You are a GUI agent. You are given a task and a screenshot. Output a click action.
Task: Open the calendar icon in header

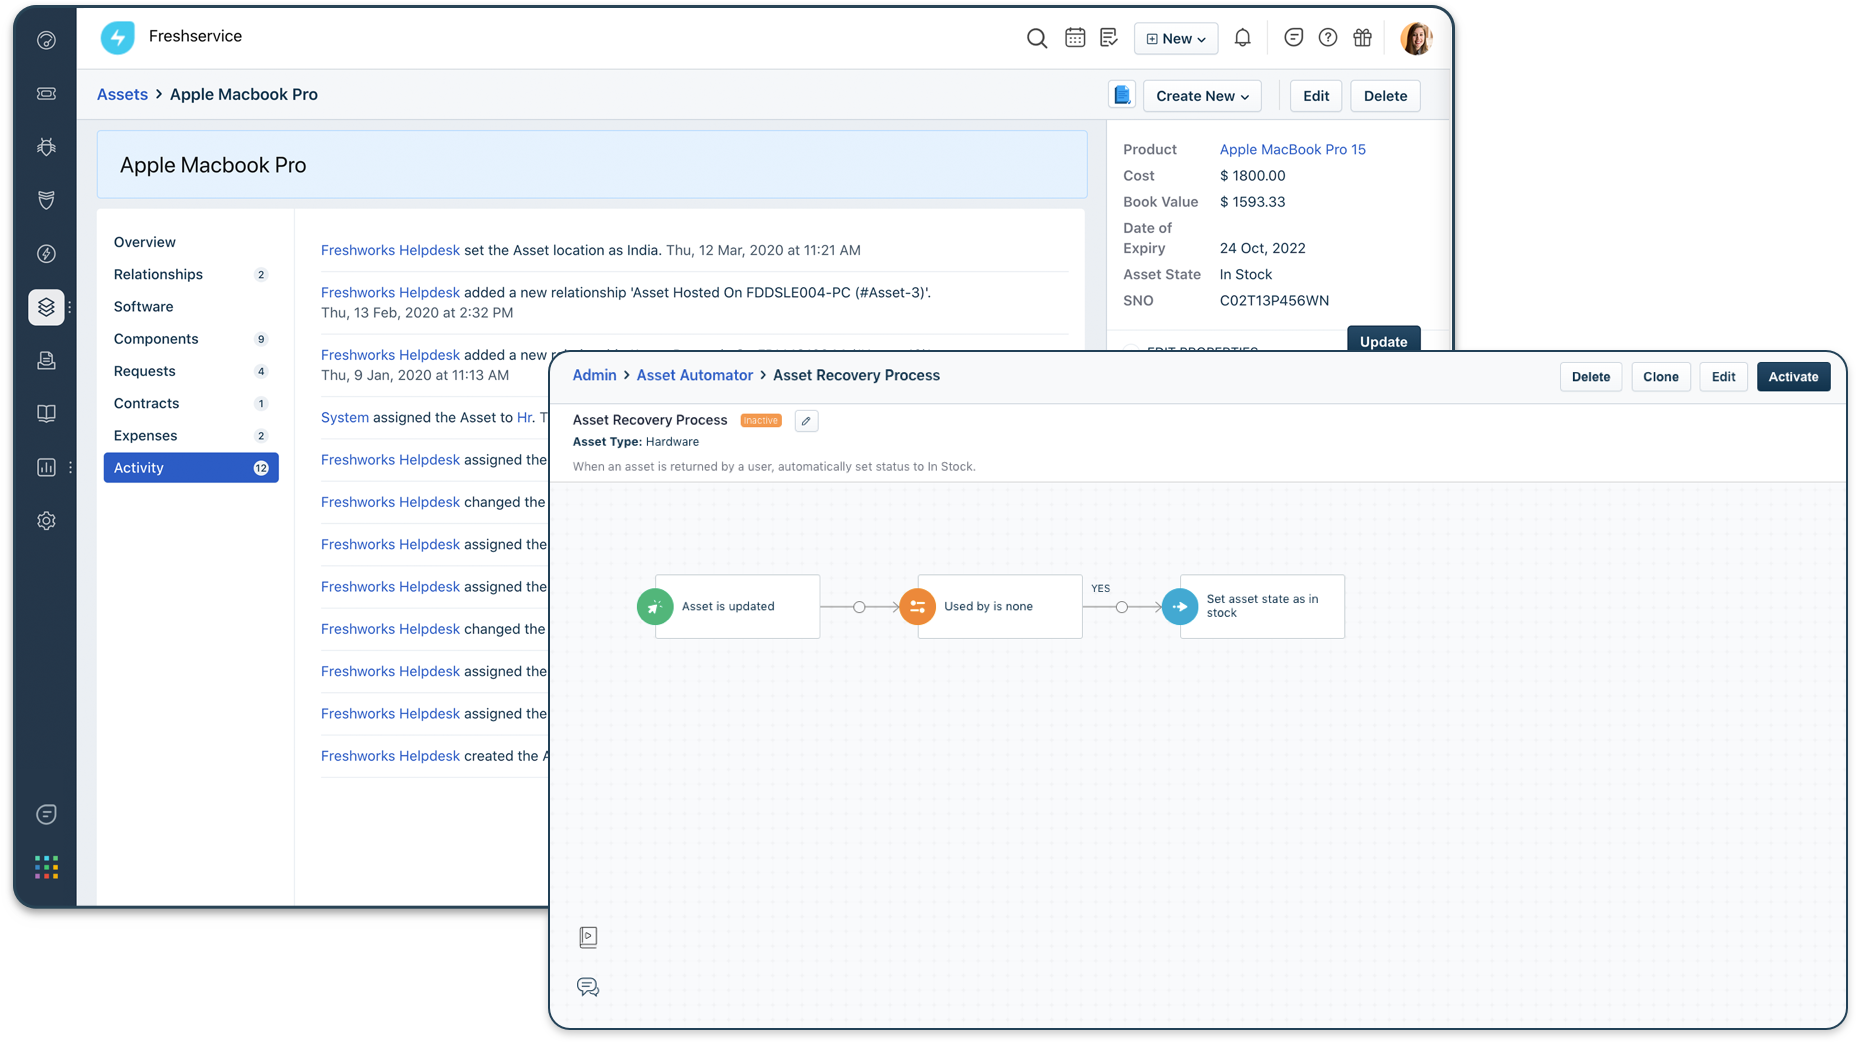click(x=1075, y=38)
